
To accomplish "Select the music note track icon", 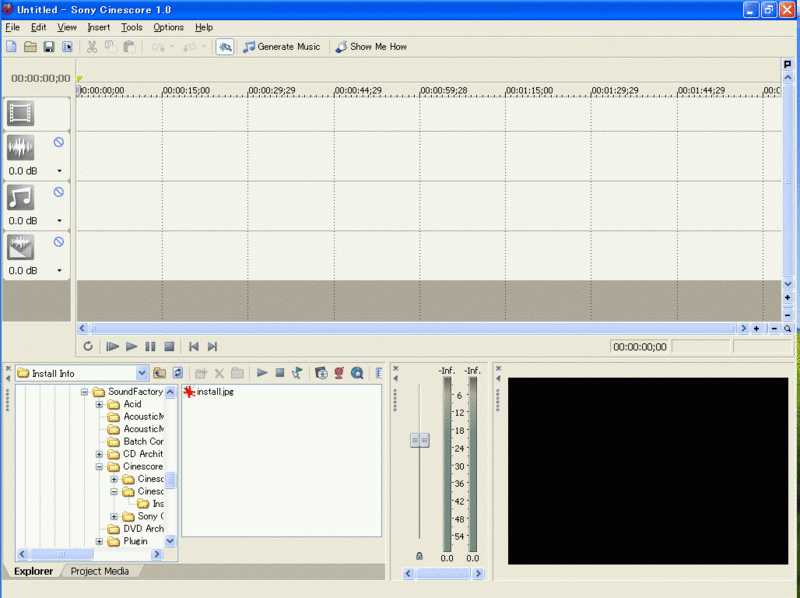I will pos(20,197).
